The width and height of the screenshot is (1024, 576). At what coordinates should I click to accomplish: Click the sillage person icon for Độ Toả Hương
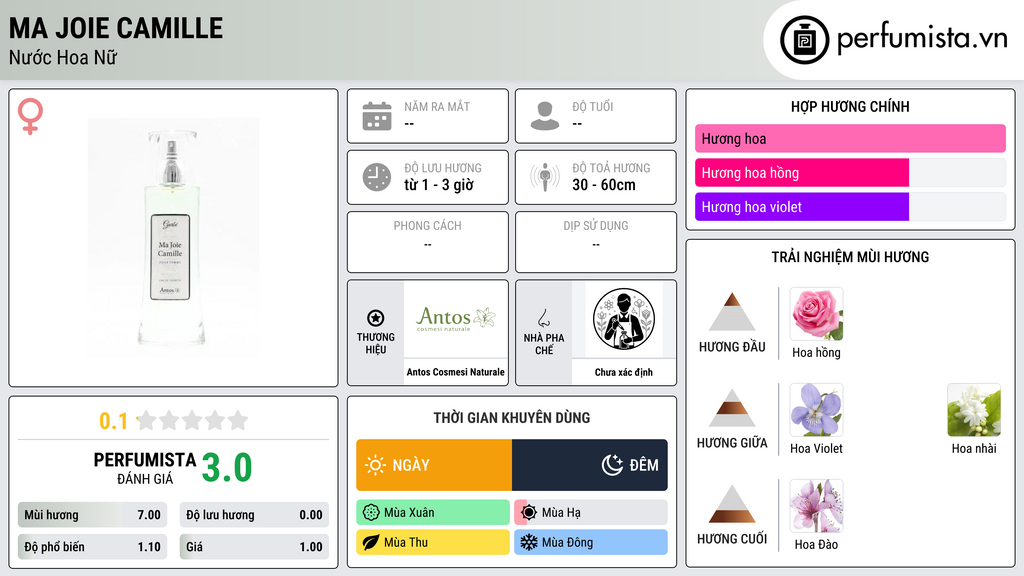545,177
